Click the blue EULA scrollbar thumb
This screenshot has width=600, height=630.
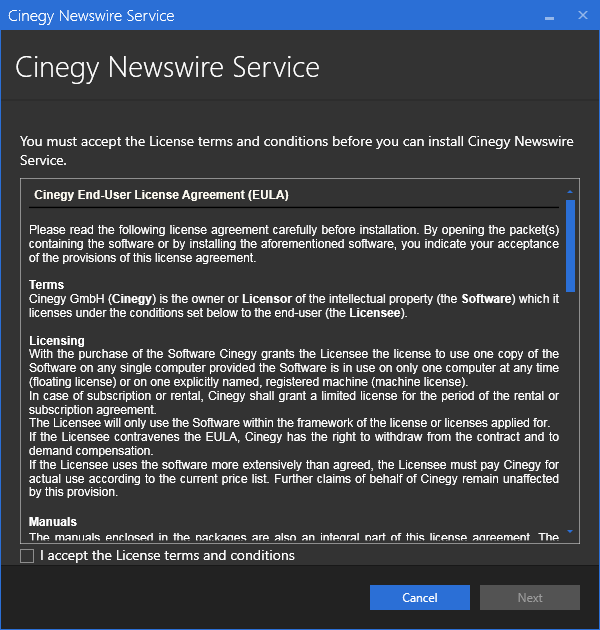tap(570, 245)
